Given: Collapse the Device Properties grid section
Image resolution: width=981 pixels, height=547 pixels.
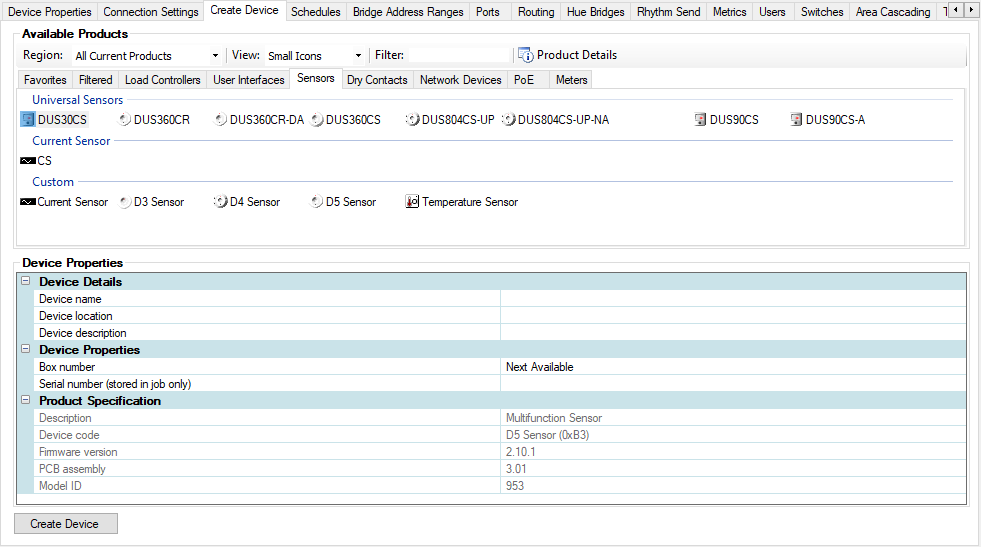Looking at the screenshot, I should tap(26, 349).
